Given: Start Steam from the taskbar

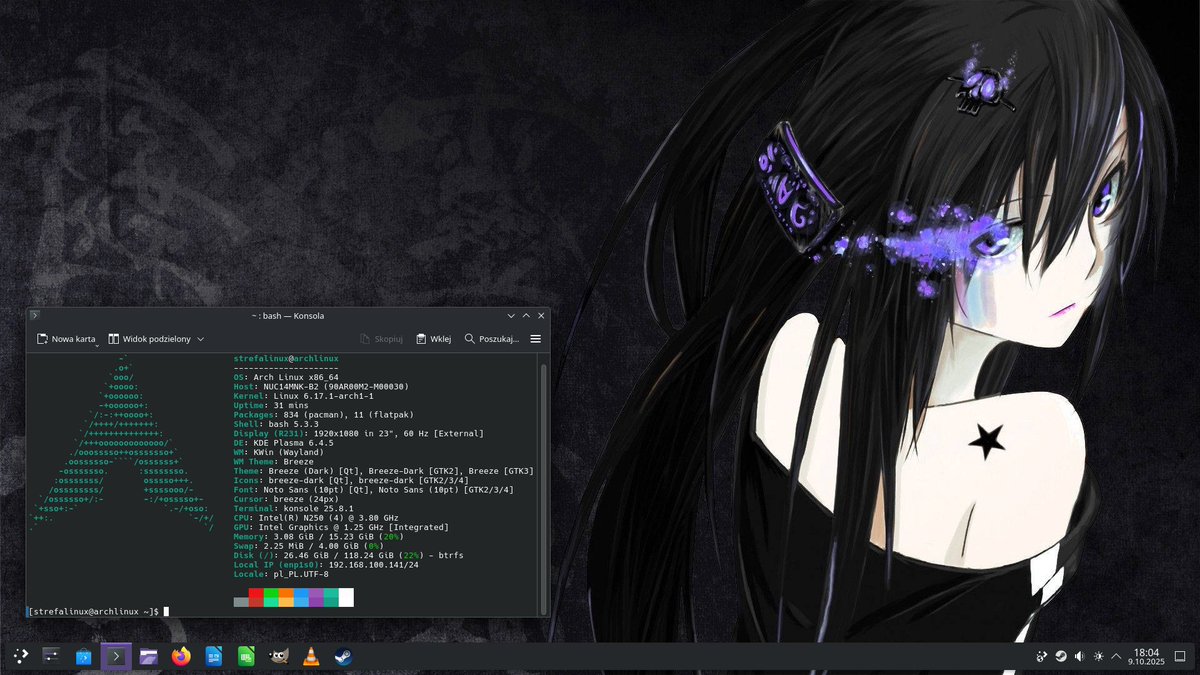Looking at the screenshot, I should [344, 656].
